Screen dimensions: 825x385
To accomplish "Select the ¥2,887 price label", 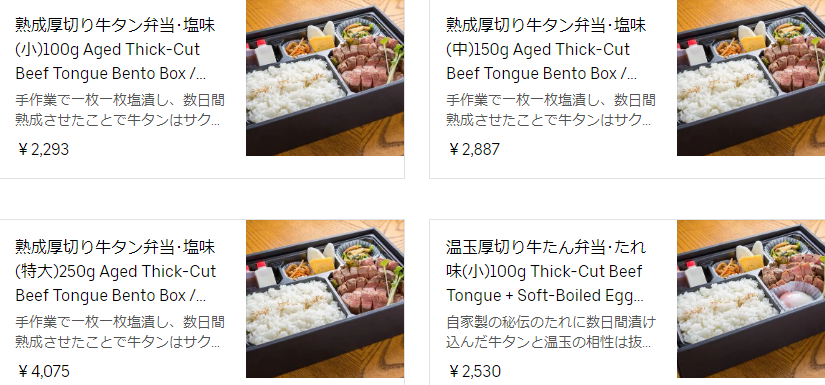I will click(474, 149).
